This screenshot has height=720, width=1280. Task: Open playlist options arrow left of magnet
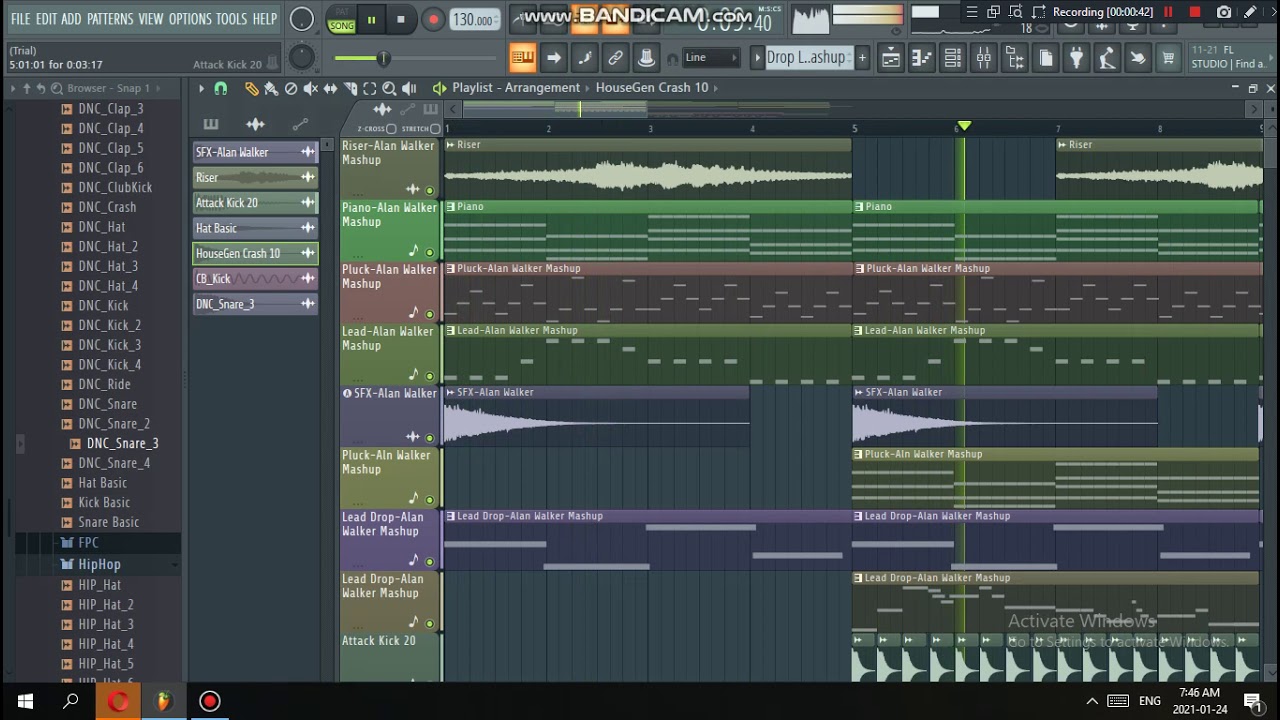[x=201, y=88]
